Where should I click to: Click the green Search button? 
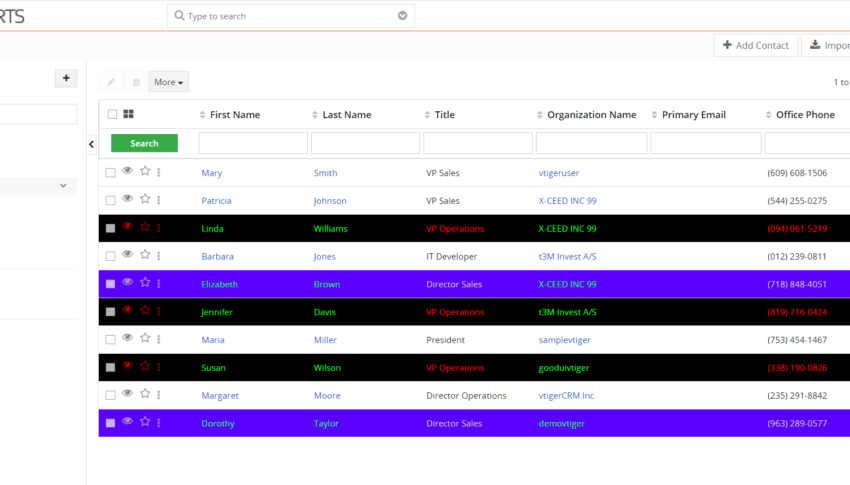pyautogui.click(x=144, y=143)
